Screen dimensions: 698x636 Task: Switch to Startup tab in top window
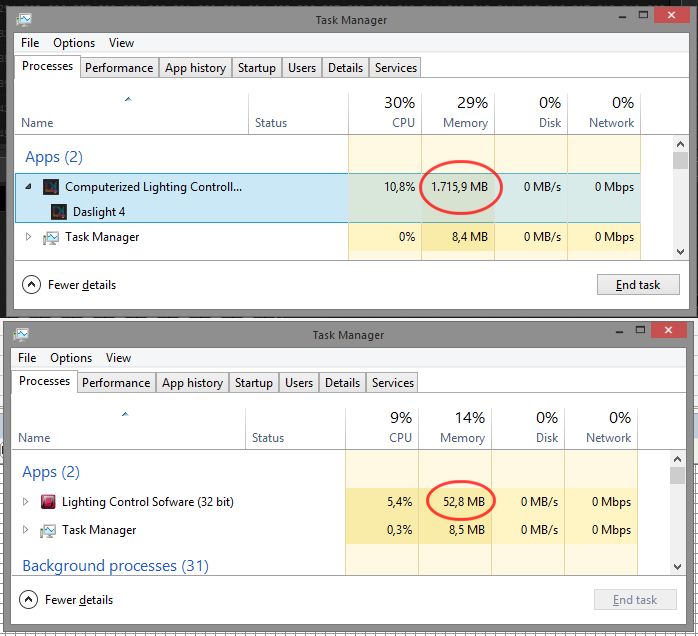(x=256, y=68)
